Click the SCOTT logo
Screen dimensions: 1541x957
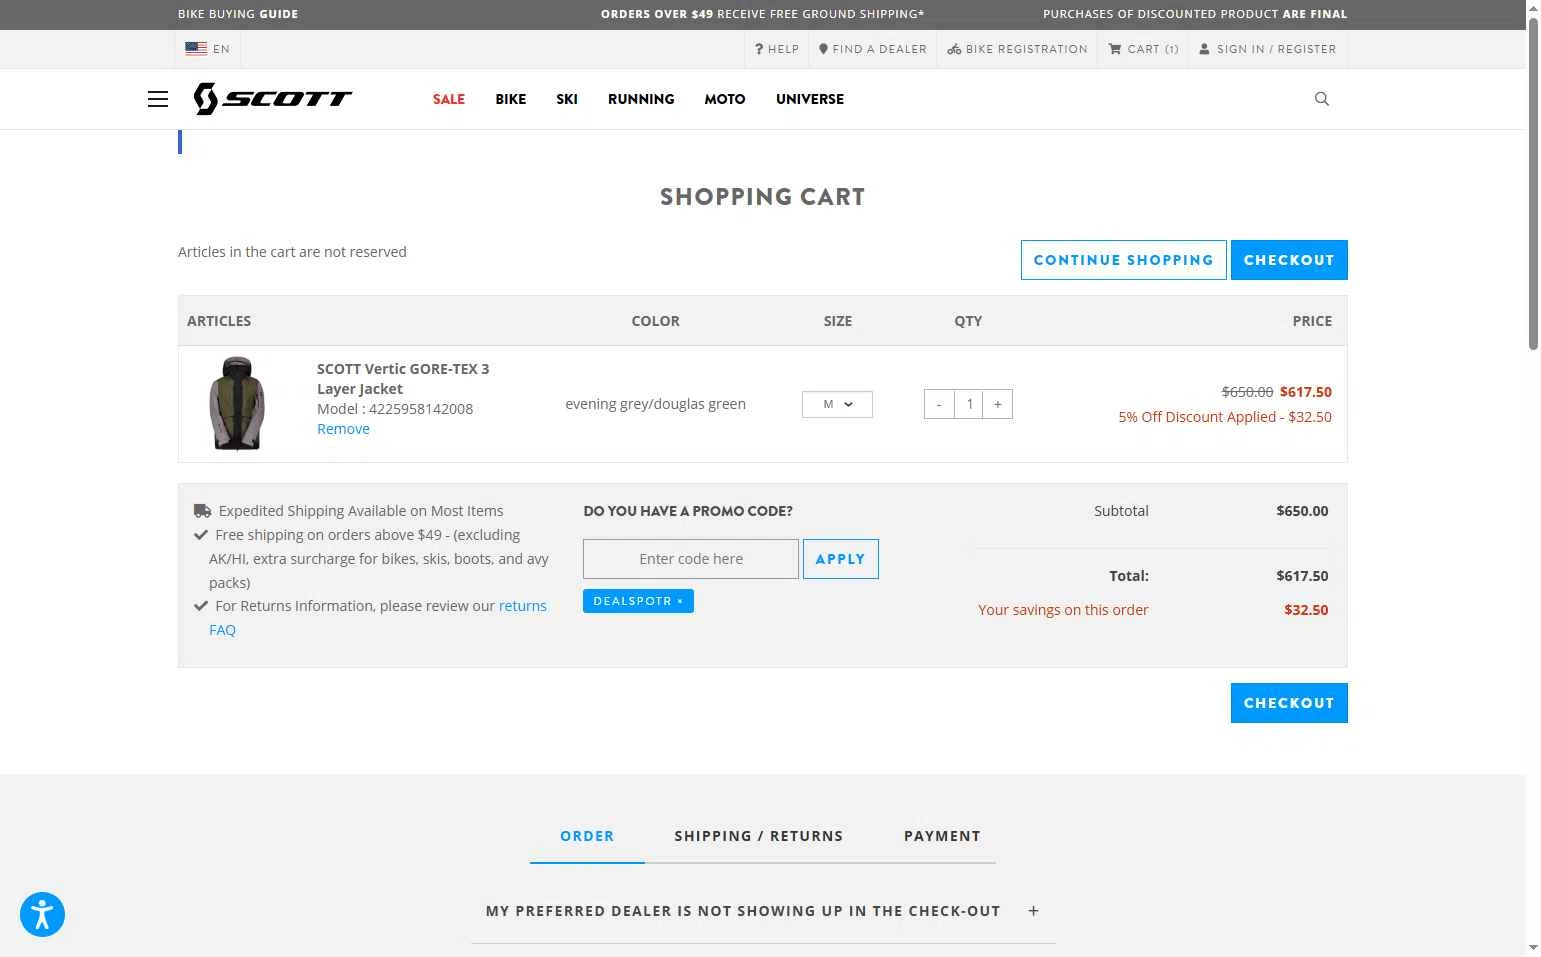[273, 99]
